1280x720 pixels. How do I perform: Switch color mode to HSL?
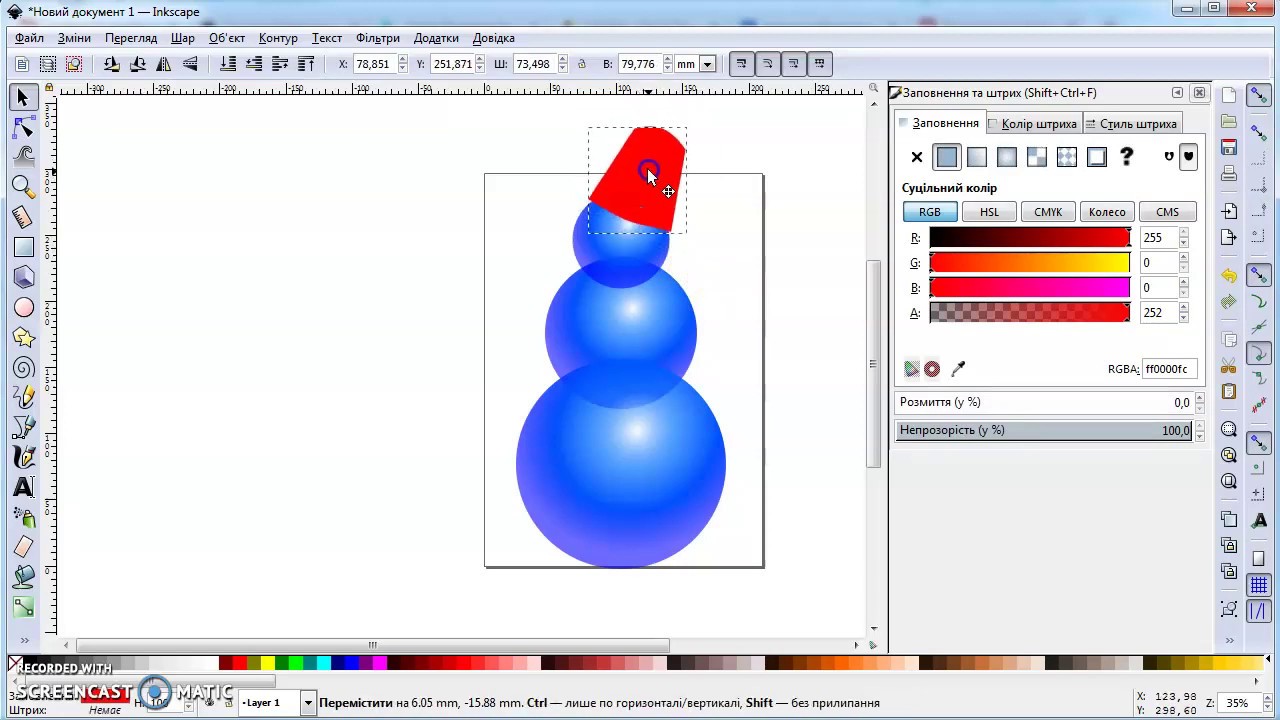pyautogui.click(x=989, y=212)
